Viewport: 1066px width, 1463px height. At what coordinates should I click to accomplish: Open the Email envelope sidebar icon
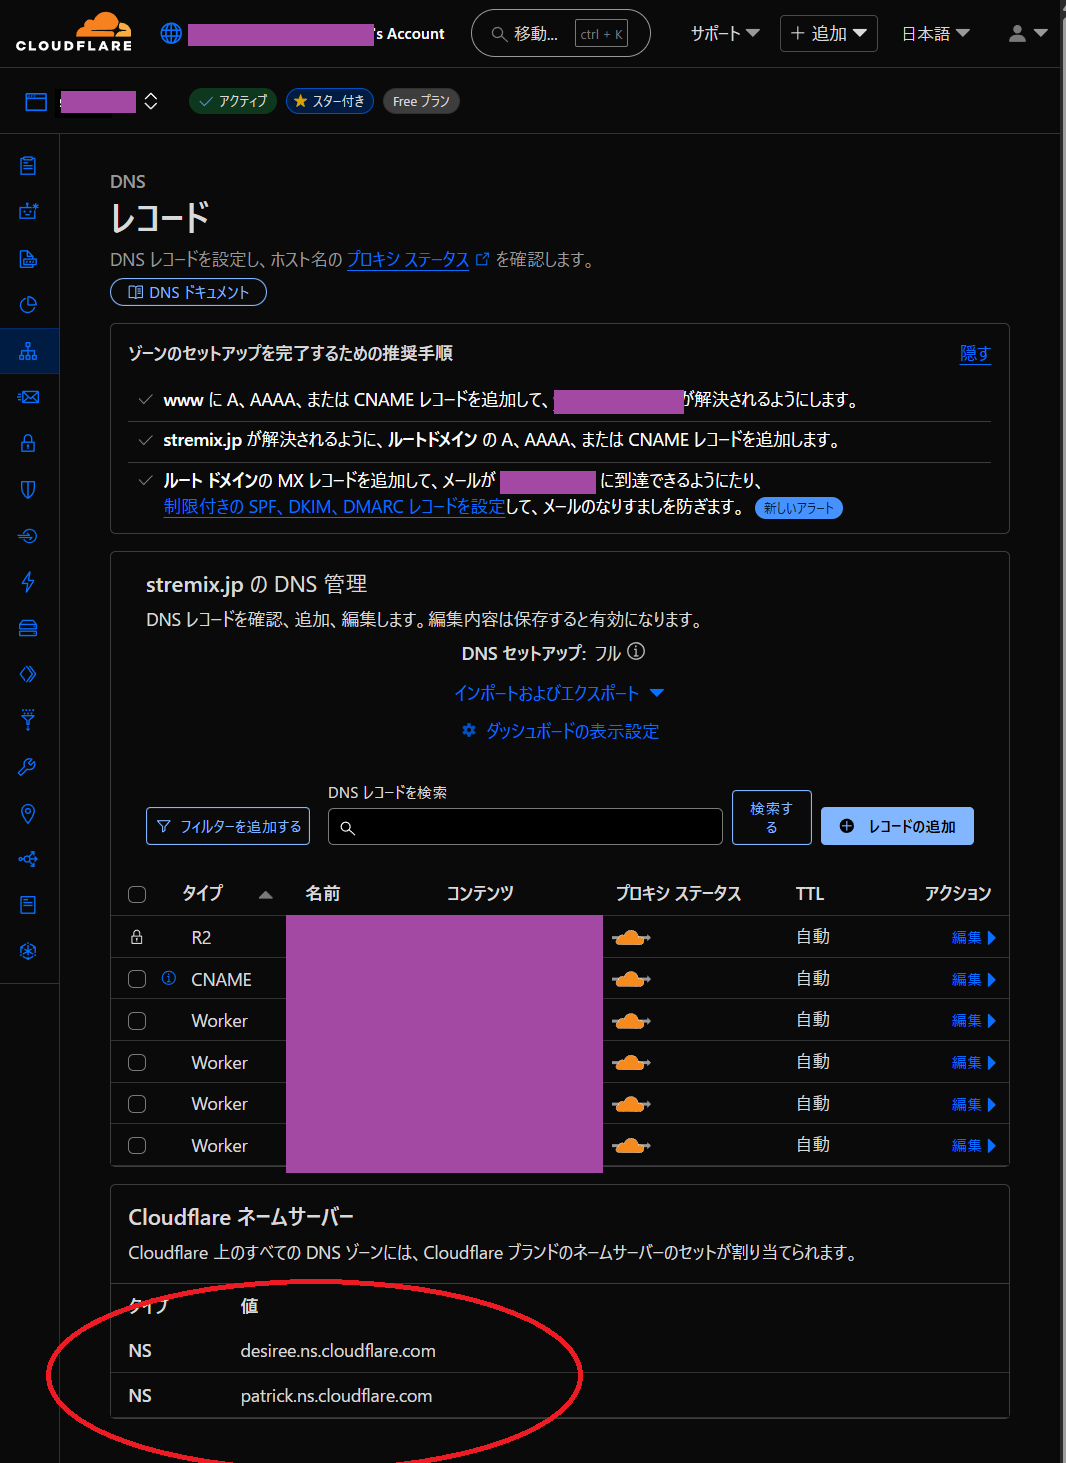[x=28, y=397]
